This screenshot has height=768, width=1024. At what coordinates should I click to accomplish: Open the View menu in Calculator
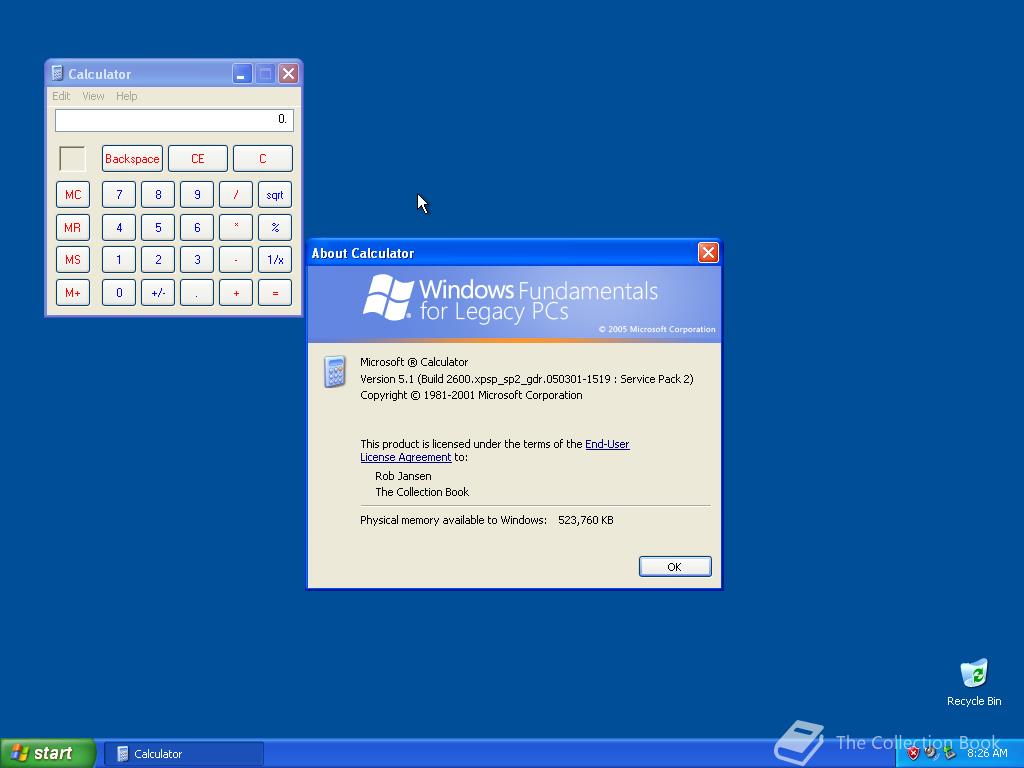tap(93, 96)
